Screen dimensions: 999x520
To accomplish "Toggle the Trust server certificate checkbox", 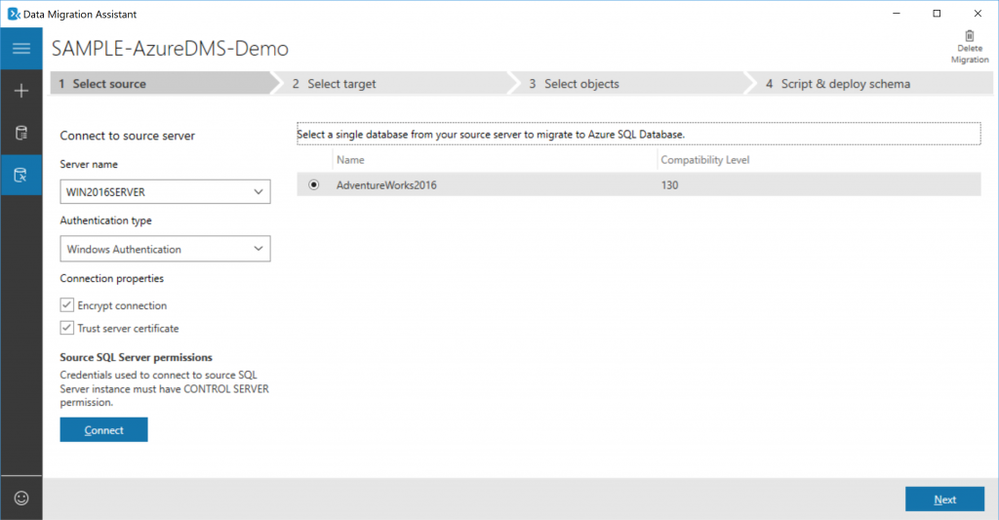I will click(x=67, y=328).
